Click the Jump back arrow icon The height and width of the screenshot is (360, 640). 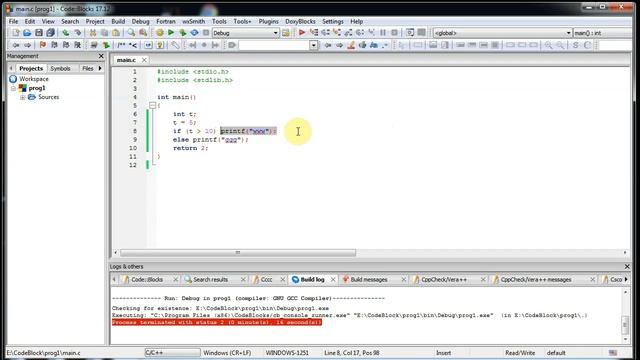pyautogui.click(x=16, y=45)
